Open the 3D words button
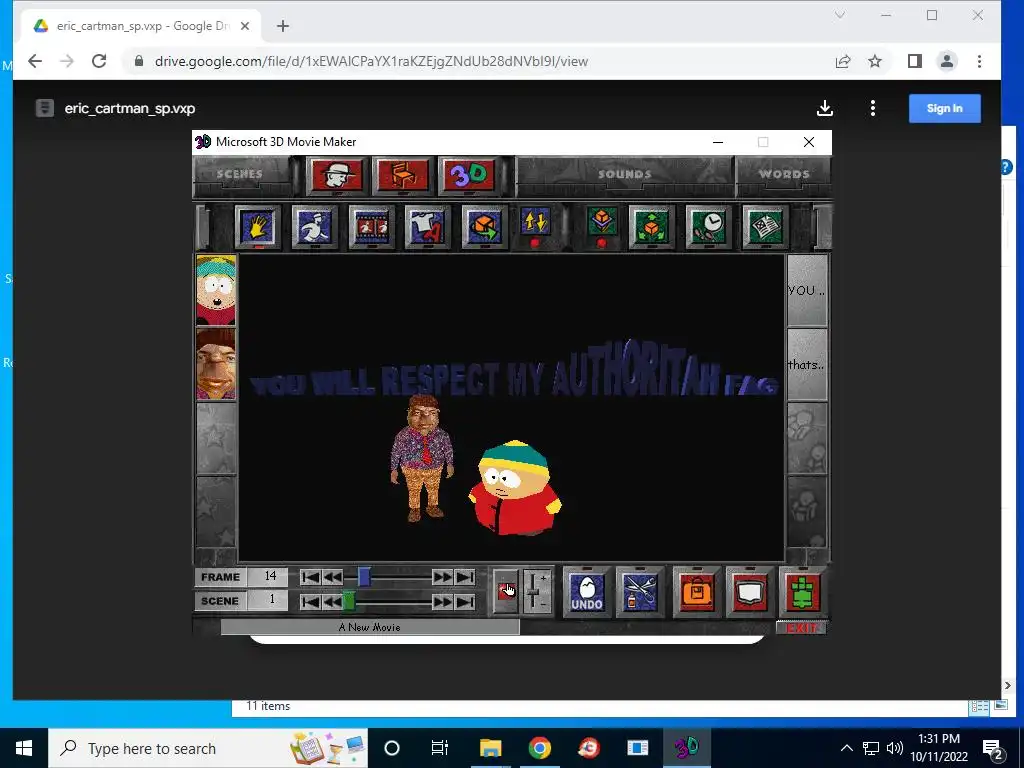The height and width of the screenshot is (768, 1024). (x=468, y=175)
